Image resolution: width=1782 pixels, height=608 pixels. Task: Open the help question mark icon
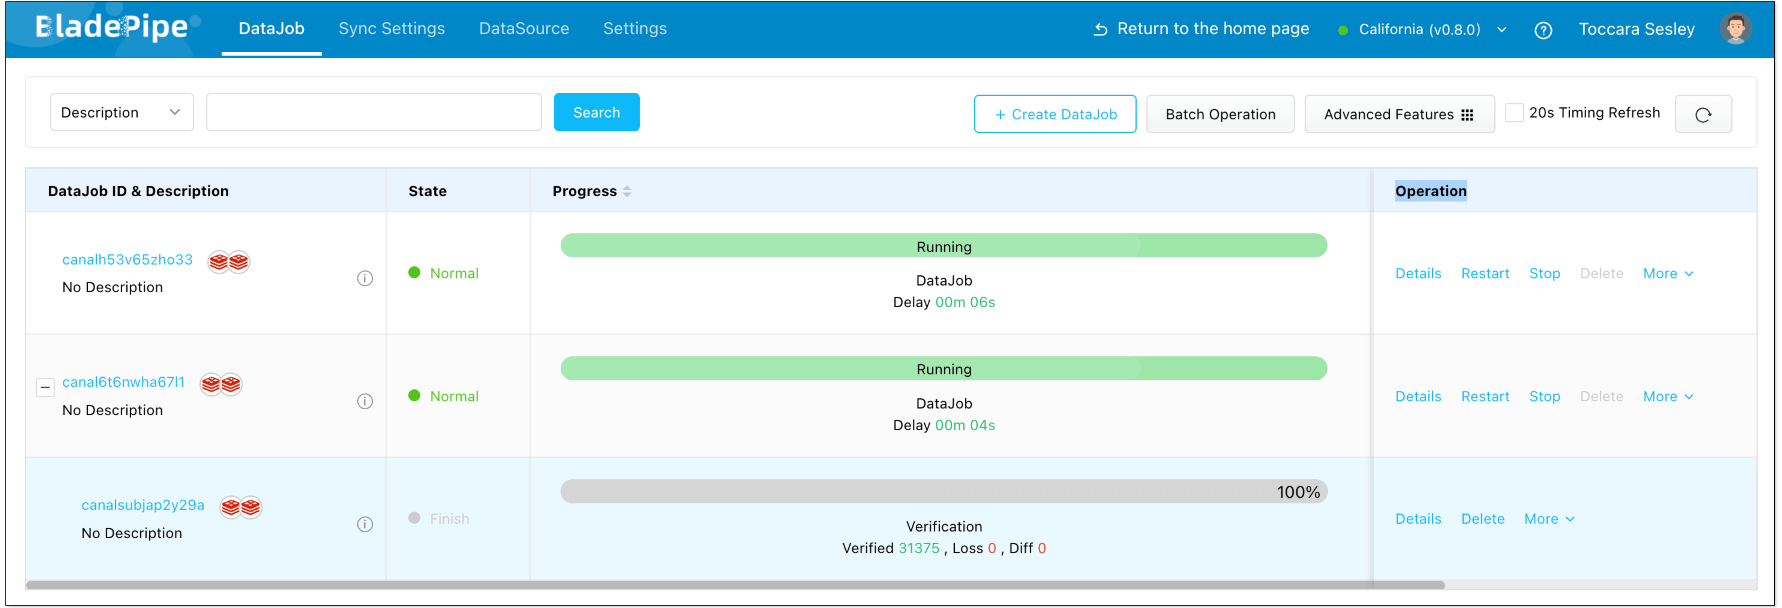pyautogui.click(x=1543, y=30)
